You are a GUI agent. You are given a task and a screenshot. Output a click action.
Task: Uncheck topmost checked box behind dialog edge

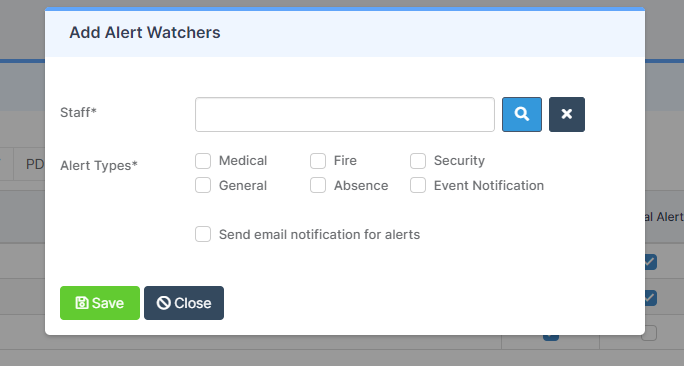[650, 262]
